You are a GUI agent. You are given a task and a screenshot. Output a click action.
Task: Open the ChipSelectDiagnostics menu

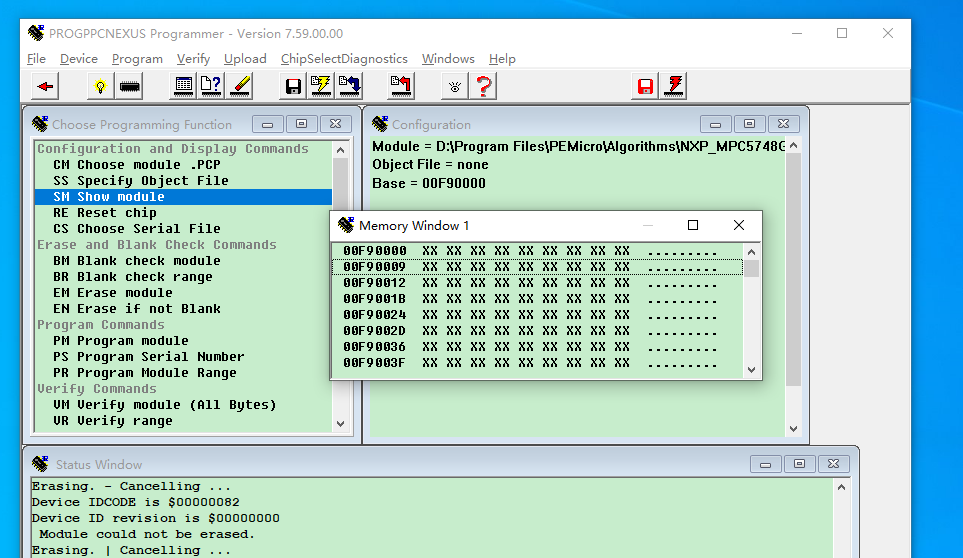pos(344,58)
